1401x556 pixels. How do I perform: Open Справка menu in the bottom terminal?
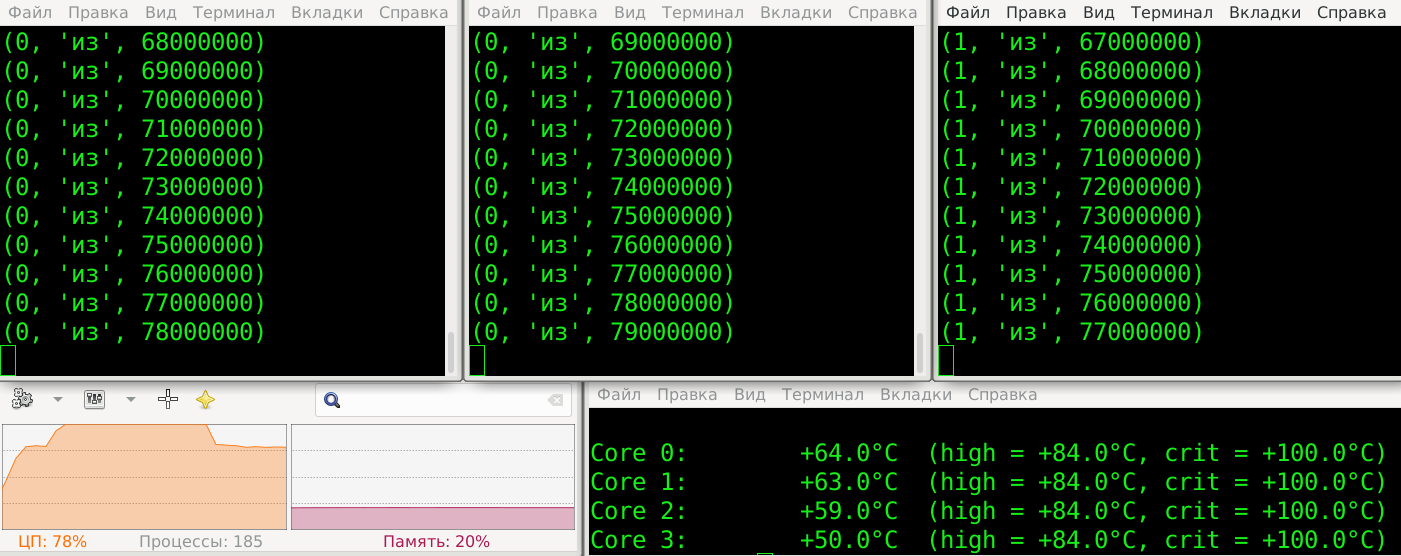(1002, 395)
